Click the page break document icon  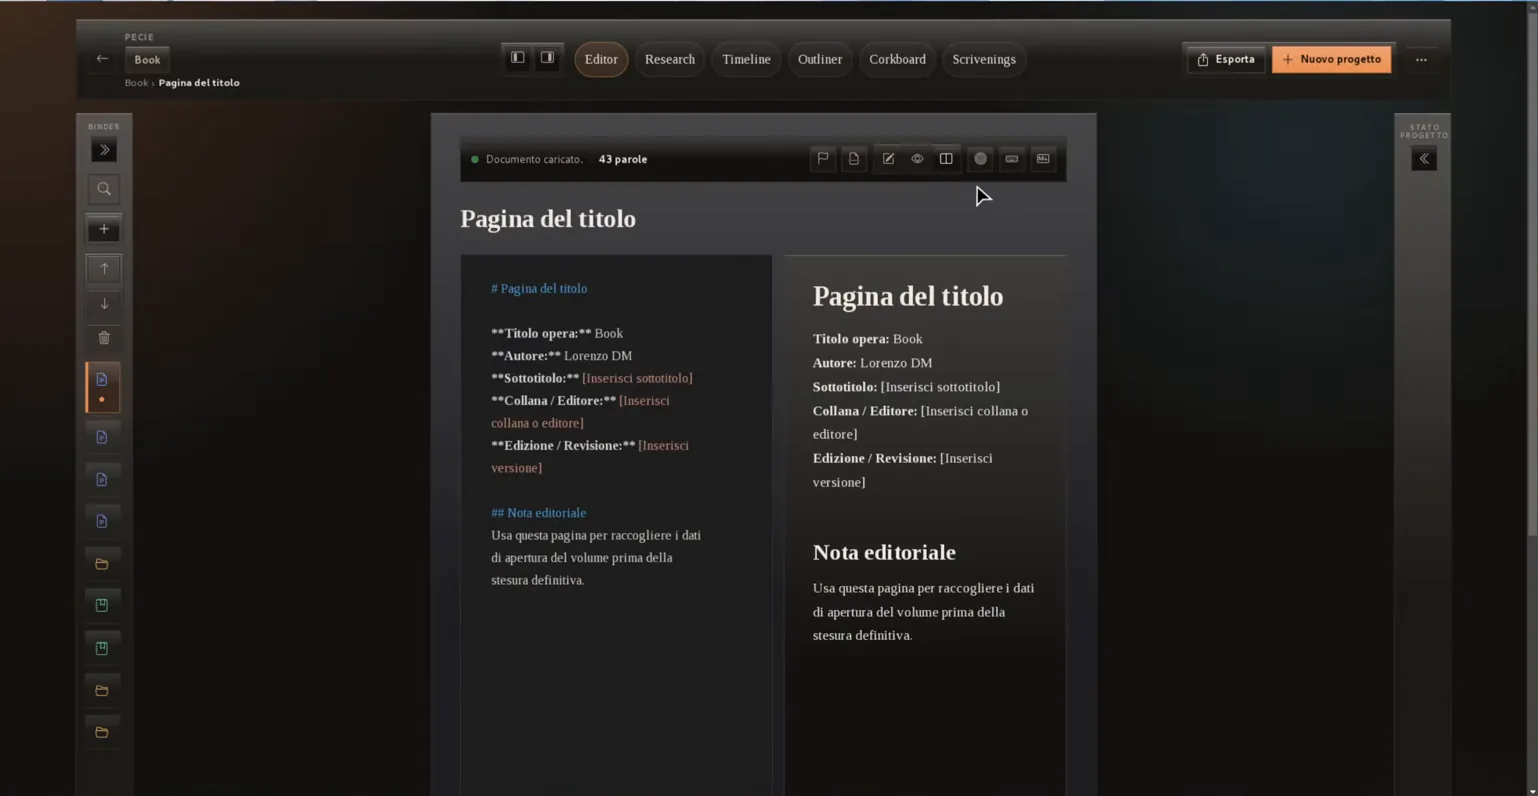[854, 159]
